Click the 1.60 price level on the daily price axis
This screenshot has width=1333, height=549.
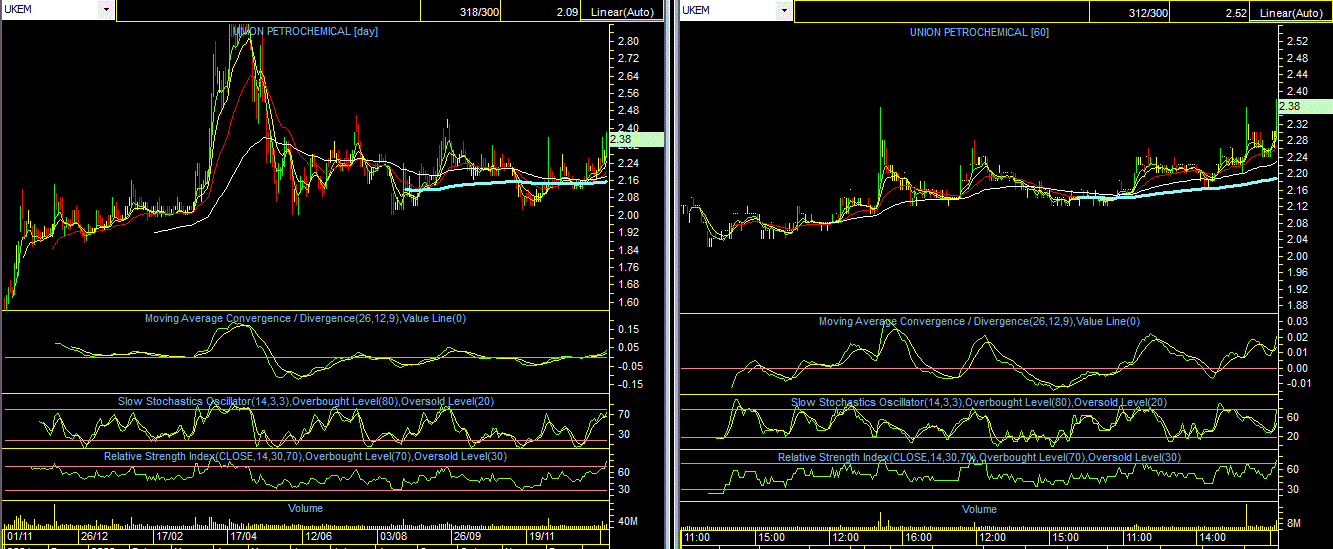629,302
